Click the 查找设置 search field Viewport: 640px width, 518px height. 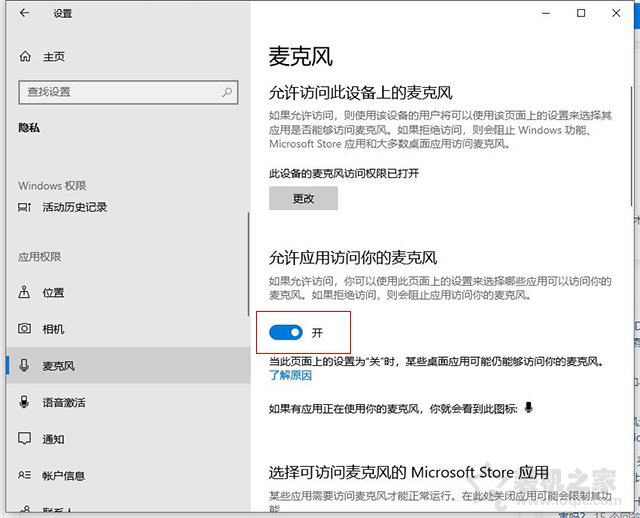128,92
